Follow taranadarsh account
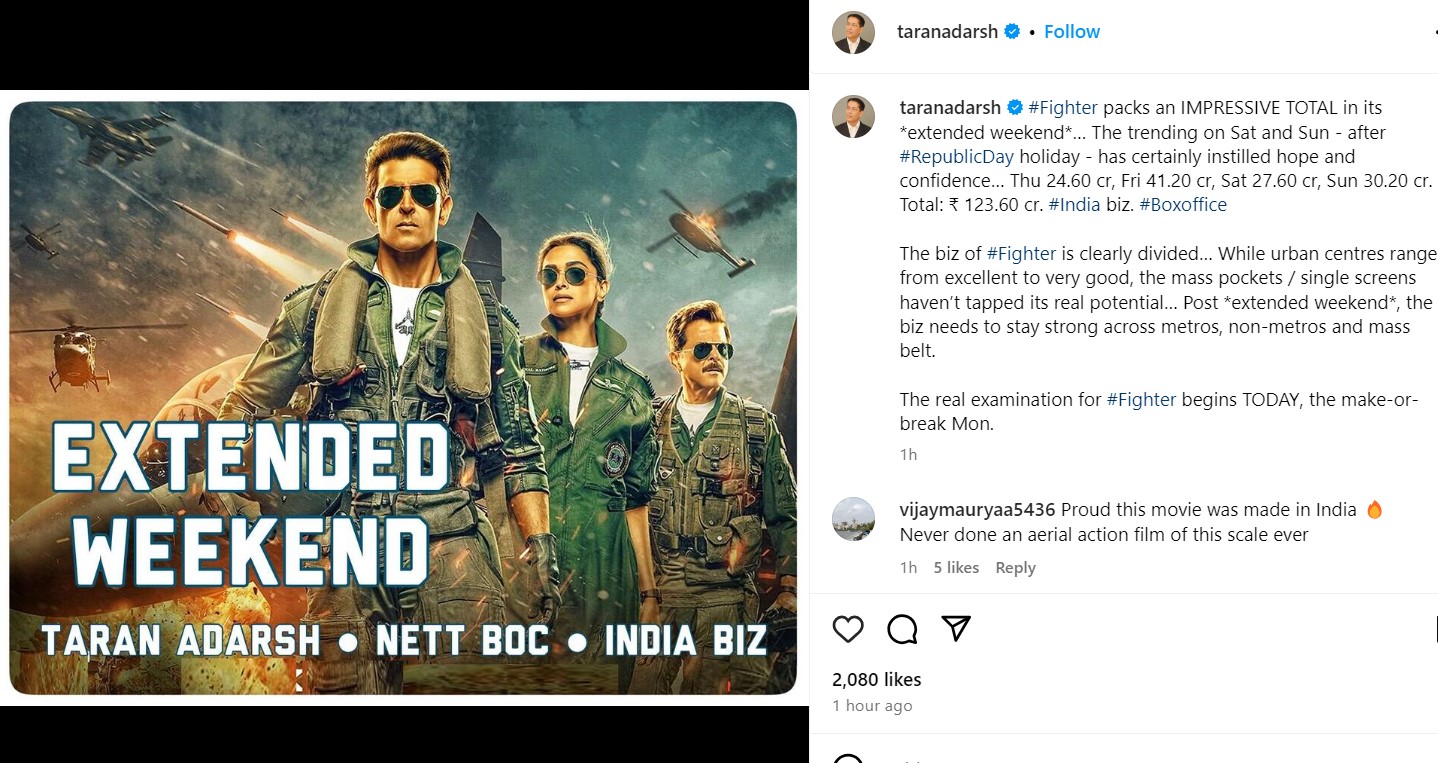The image size is (1438, 763). (x=1072, y=32)
